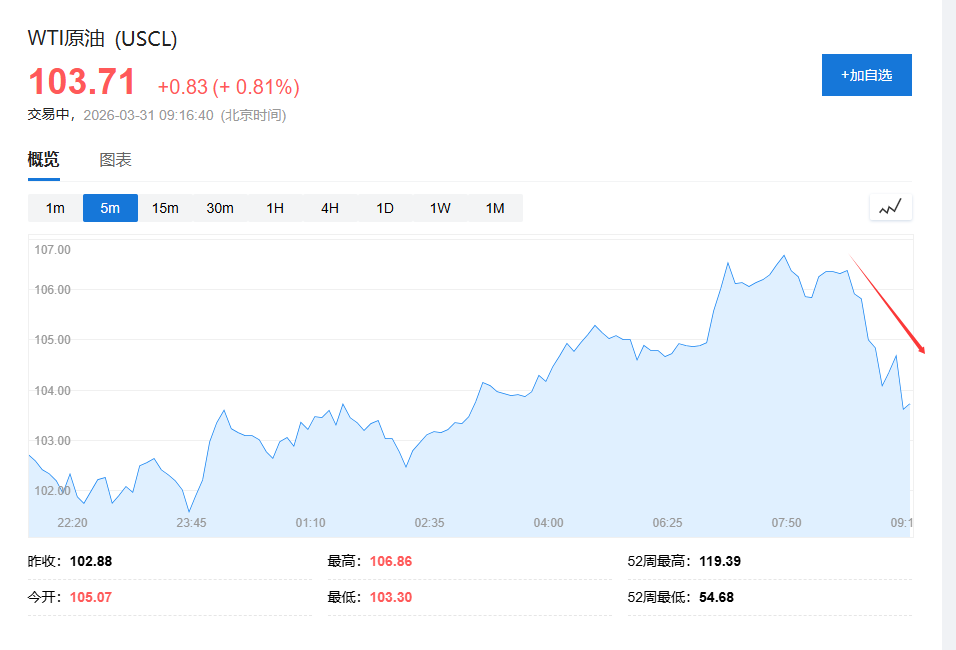
Task: Click the 昨收 value 102.88
Action: click(89, 561)
